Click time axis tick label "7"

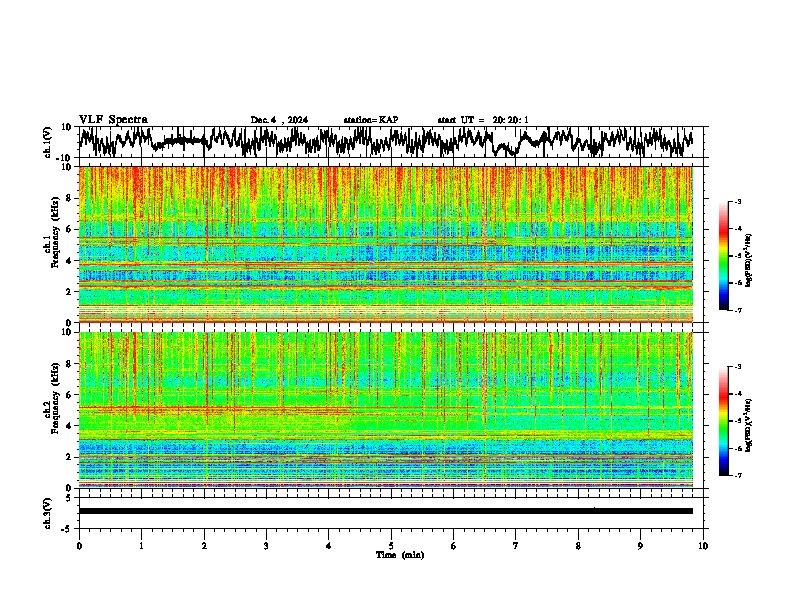click(516, 546)
